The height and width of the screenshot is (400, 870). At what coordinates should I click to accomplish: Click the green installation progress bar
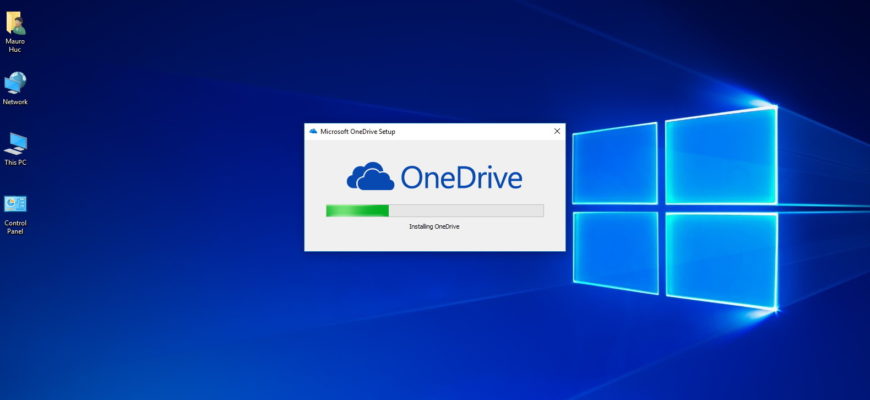click(434, 210)
